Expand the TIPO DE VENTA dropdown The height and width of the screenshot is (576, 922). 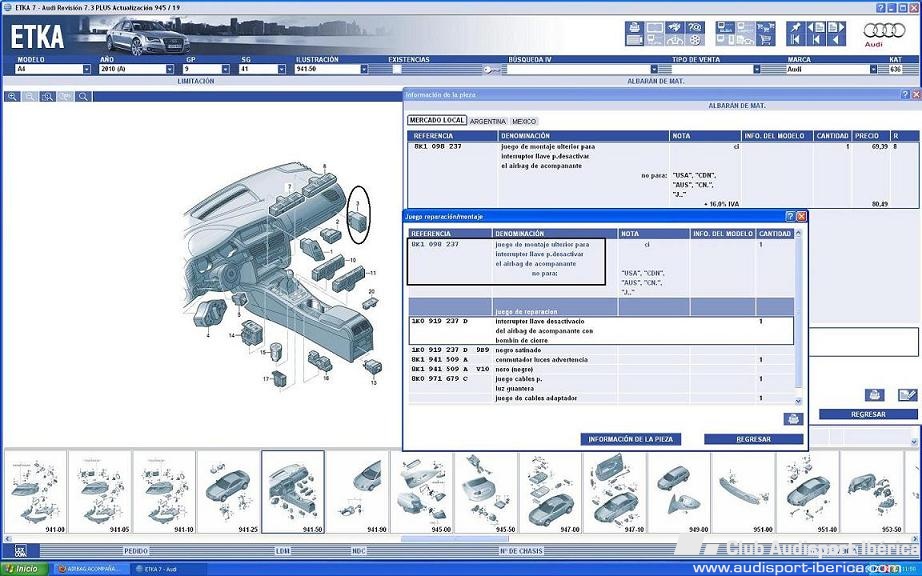tap(756, 69)
